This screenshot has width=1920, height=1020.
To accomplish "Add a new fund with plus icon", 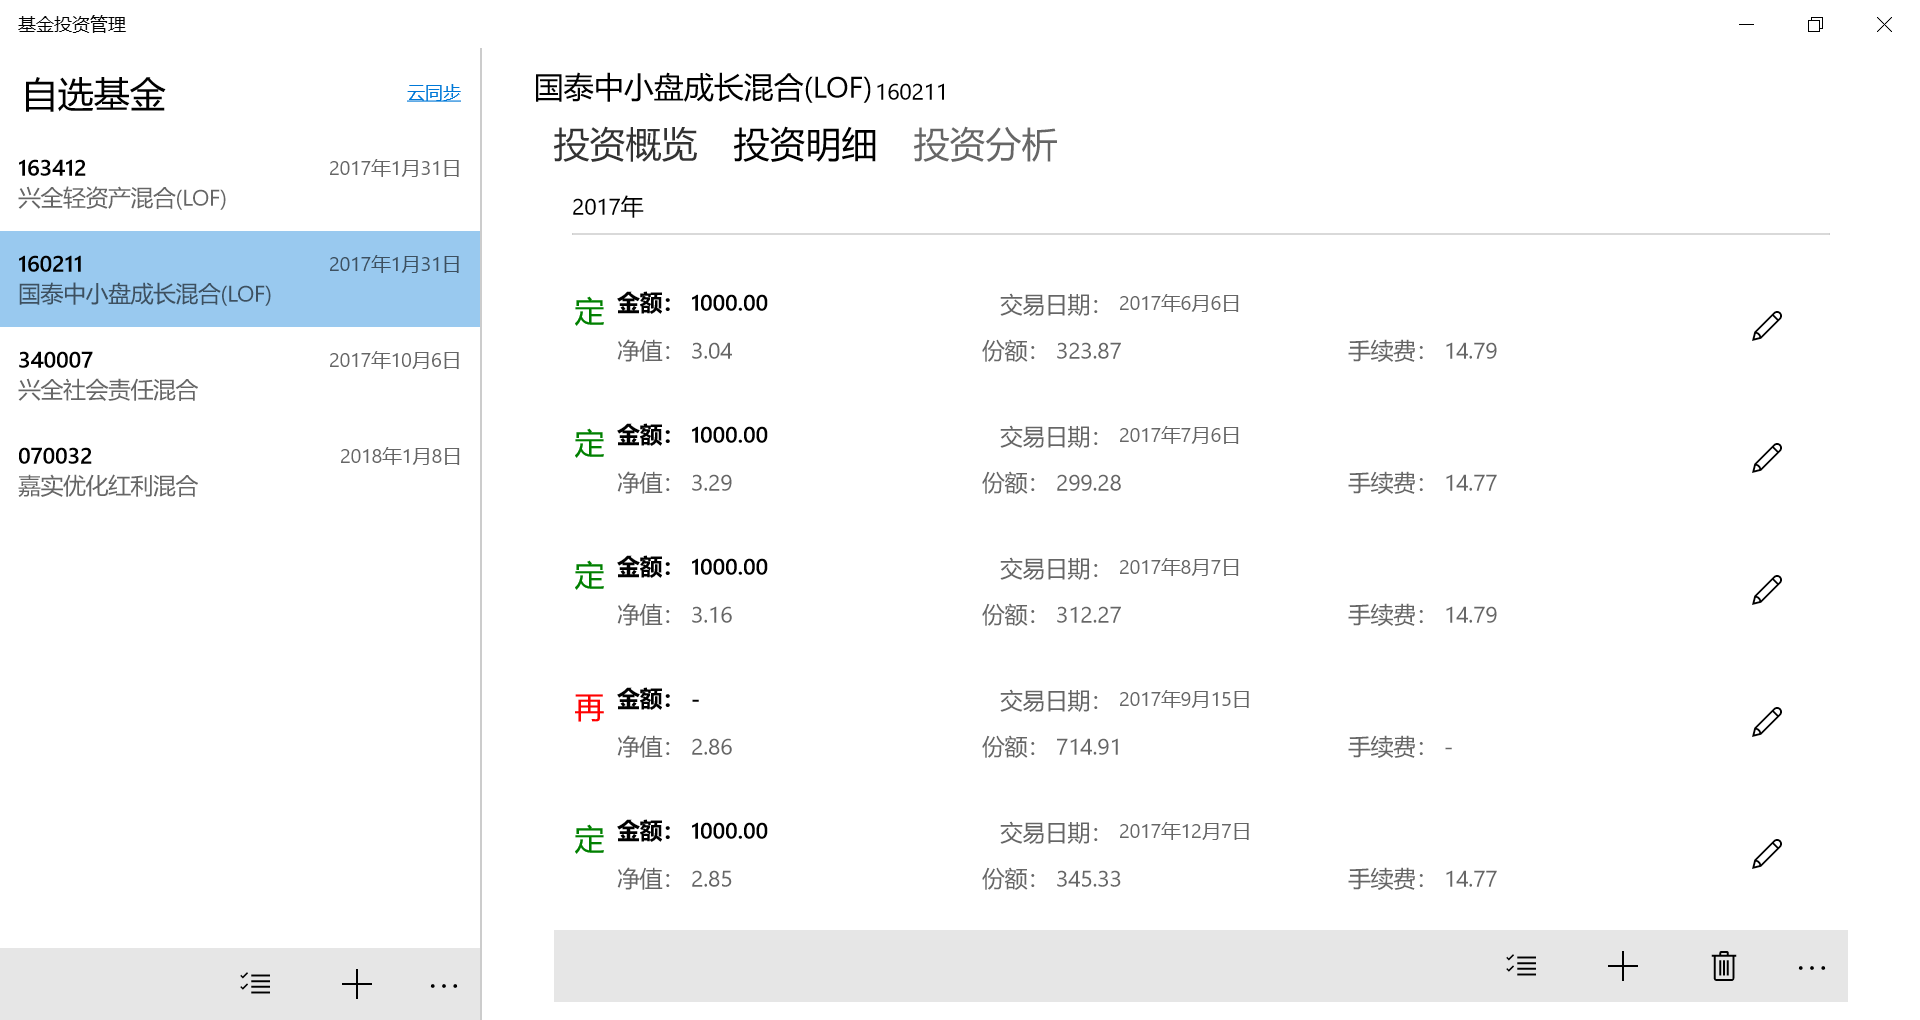I will point(356,984).
